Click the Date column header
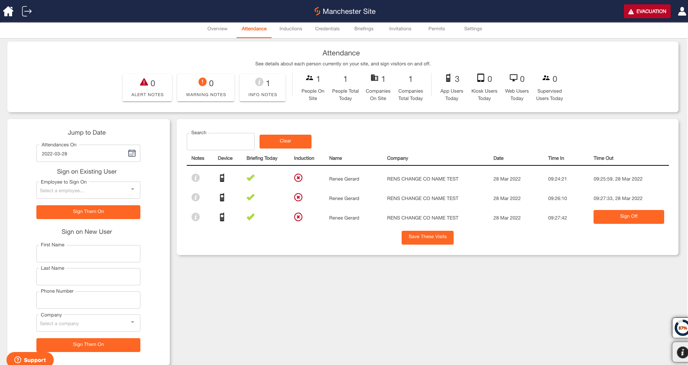 [498, 158]
